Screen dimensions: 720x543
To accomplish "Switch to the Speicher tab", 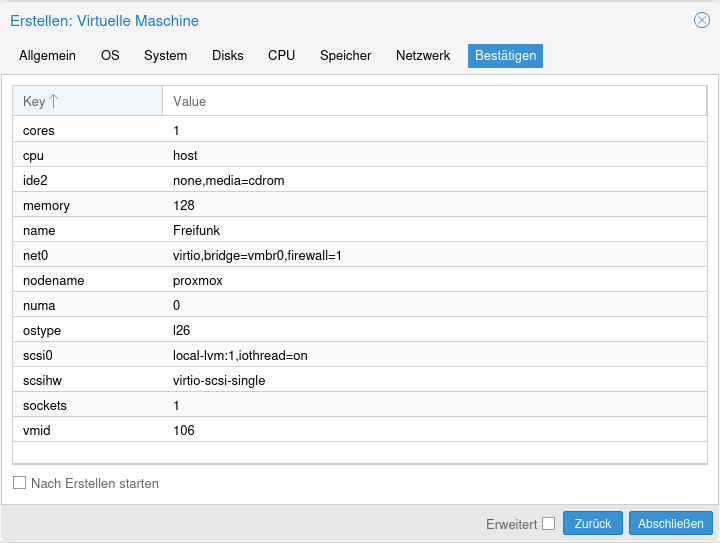I will pos(345,56).
